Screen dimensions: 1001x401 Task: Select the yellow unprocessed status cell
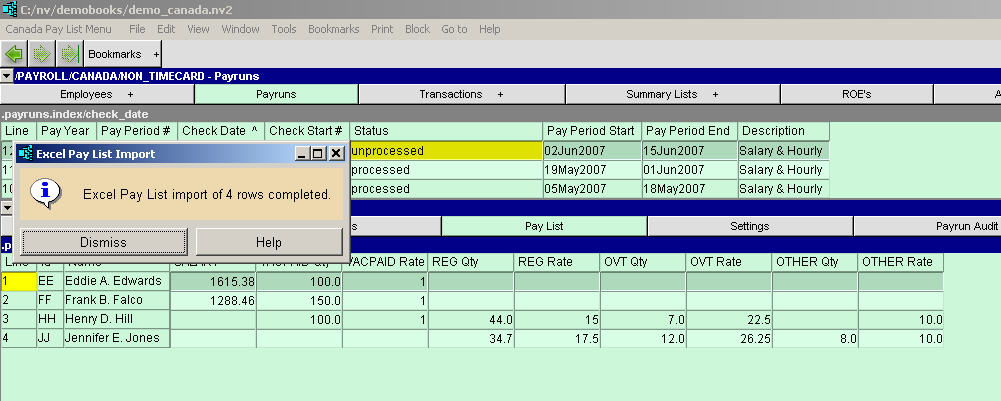click(x=445, y=151)
